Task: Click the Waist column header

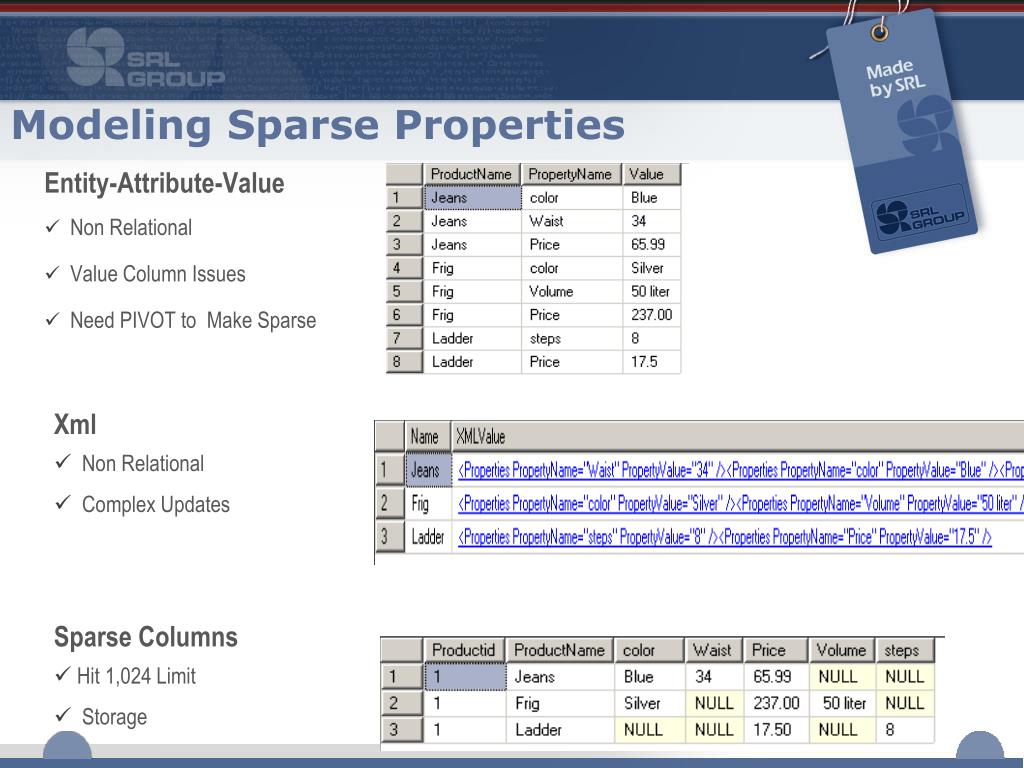Action: (714, 650)
